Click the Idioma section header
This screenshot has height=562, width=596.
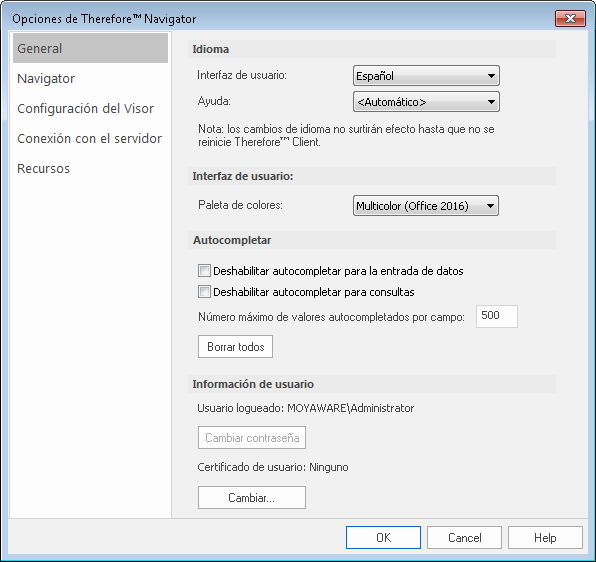pyautogui.click(x=372, y=49)
